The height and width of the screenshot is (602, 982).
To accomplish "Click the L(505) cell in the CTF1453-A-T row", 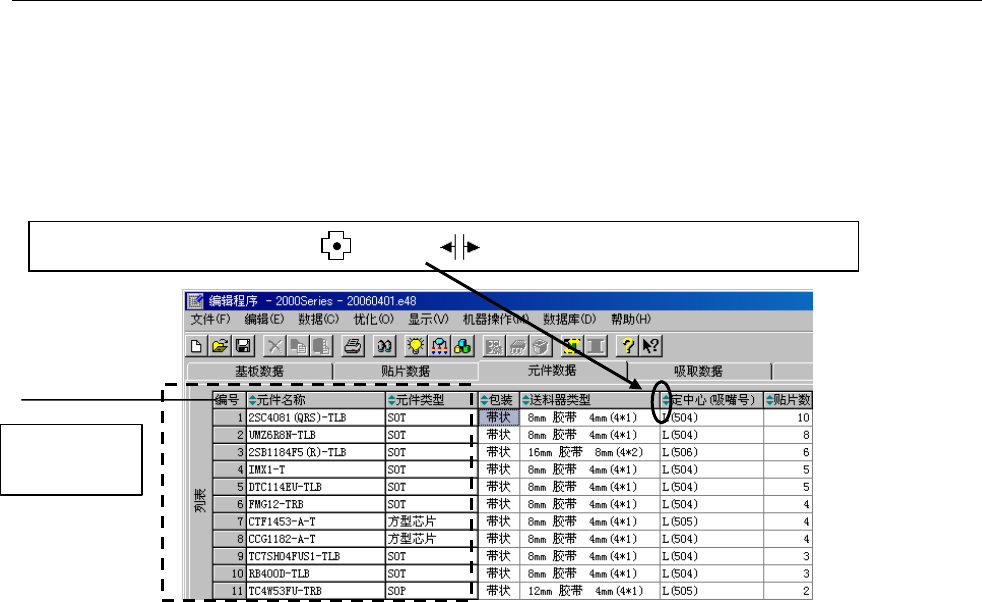I will [x=711, y=521].
